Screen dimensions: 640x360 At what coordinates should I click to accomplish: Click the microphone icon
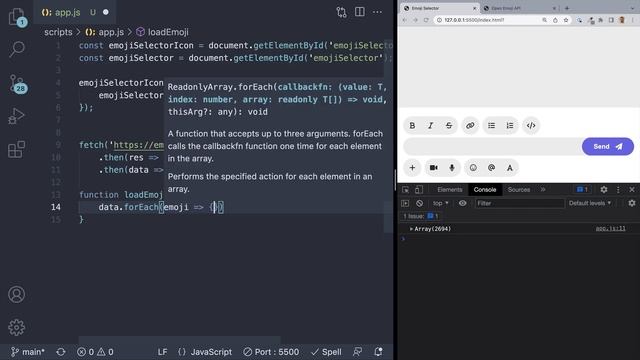pos(452,168)
